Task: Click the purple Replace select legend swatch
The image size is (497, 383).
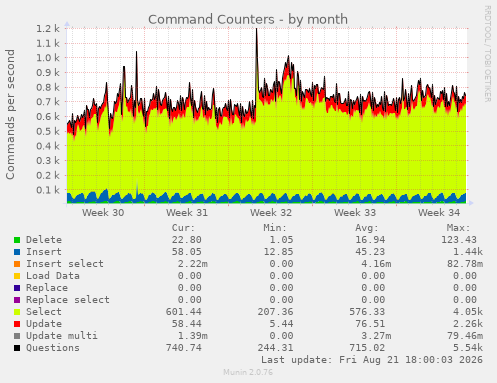Action: click(x=17, y=300)
